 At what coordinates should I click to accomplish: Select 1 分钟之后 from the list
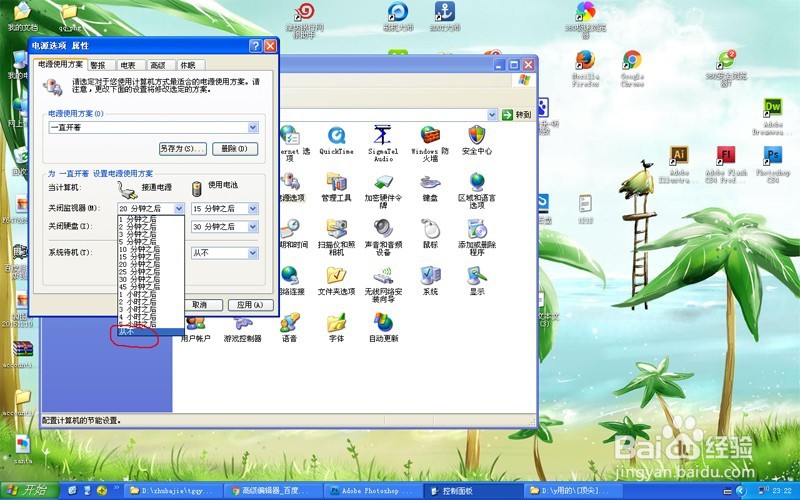(x=151, y=219)
